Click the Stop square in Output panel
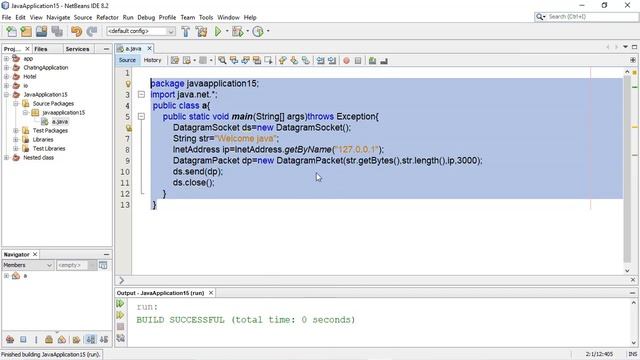The image size is (640, 360). pos(120,327)
